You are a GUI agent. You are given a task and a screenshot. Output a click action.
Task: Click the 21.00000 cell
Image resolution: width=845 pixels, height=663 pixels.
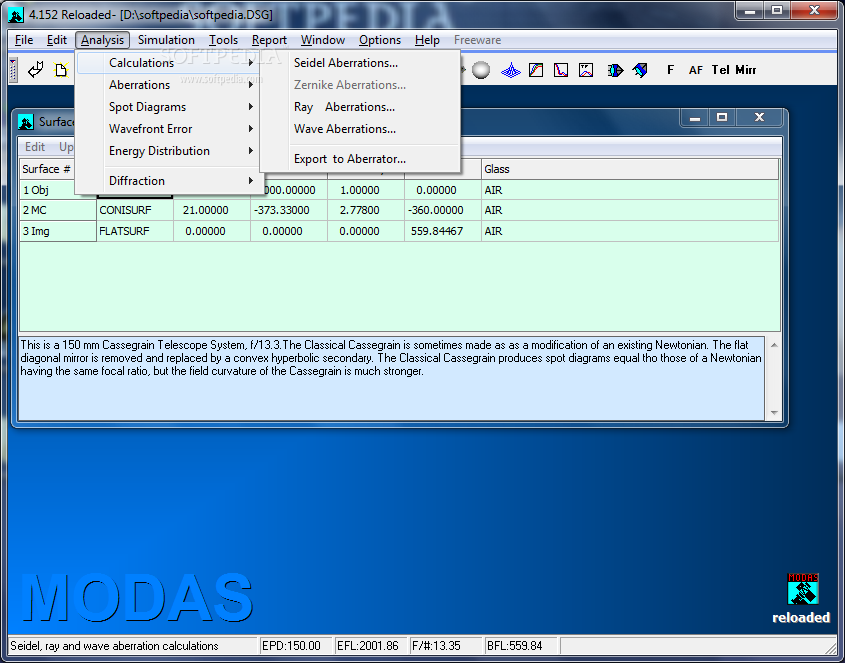click(x=212, y=210)
